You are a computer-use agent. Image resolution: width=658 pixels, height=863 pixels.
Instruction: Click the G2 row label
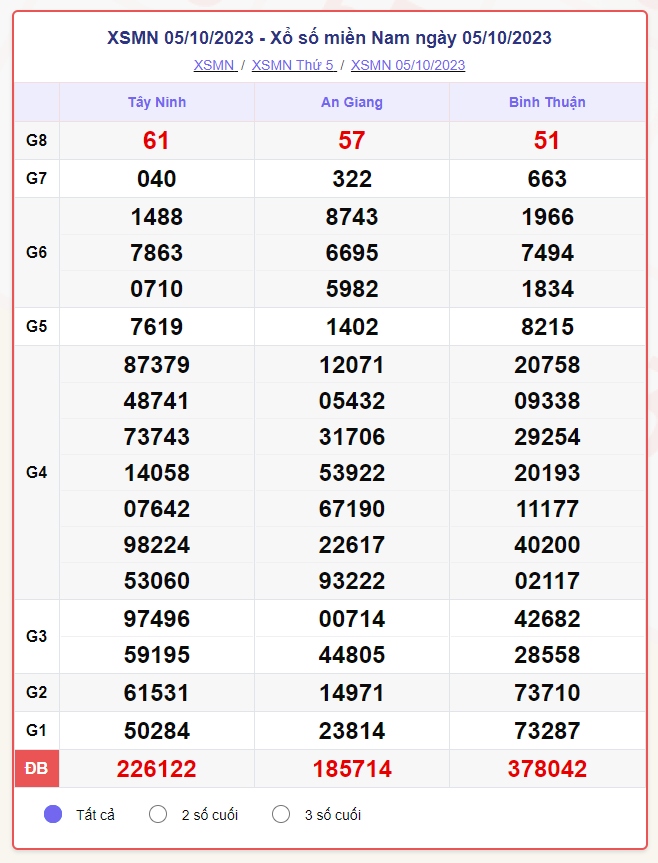(36, 692)
